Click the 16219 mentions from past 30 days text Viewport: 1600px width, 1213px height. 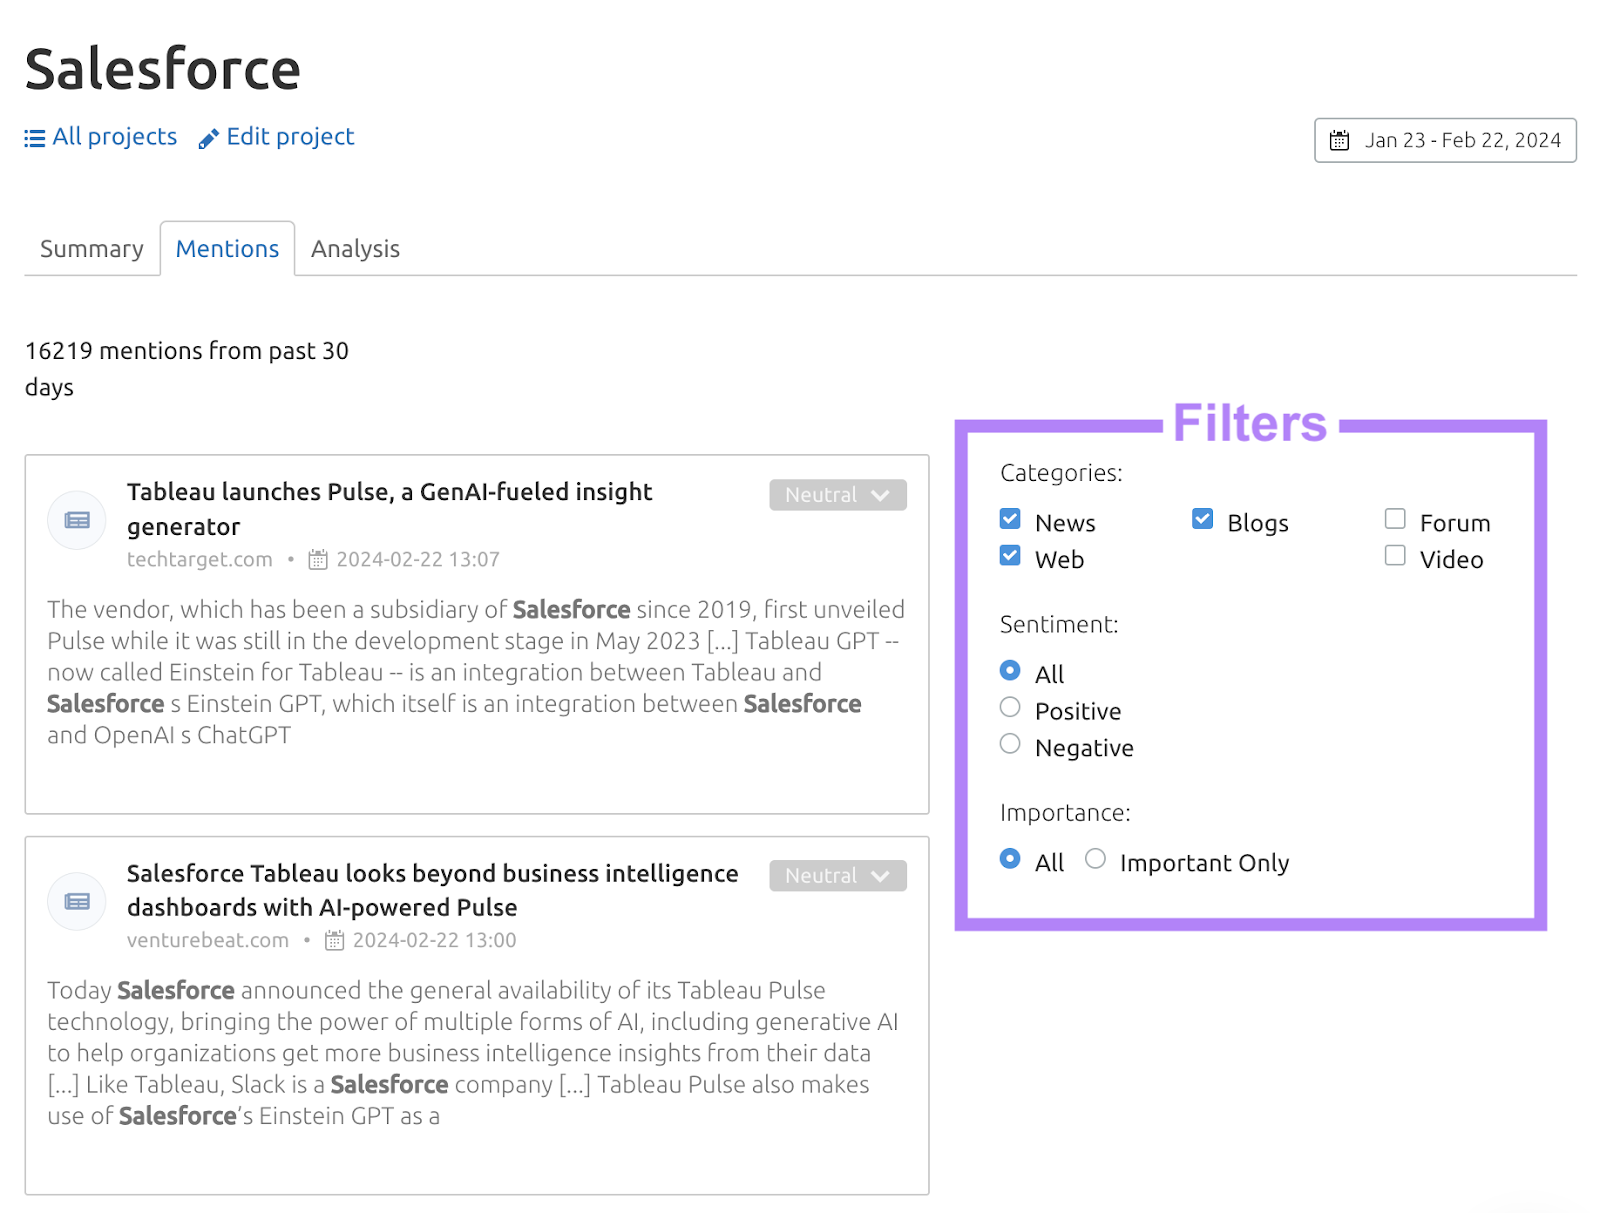pos(187,369)
